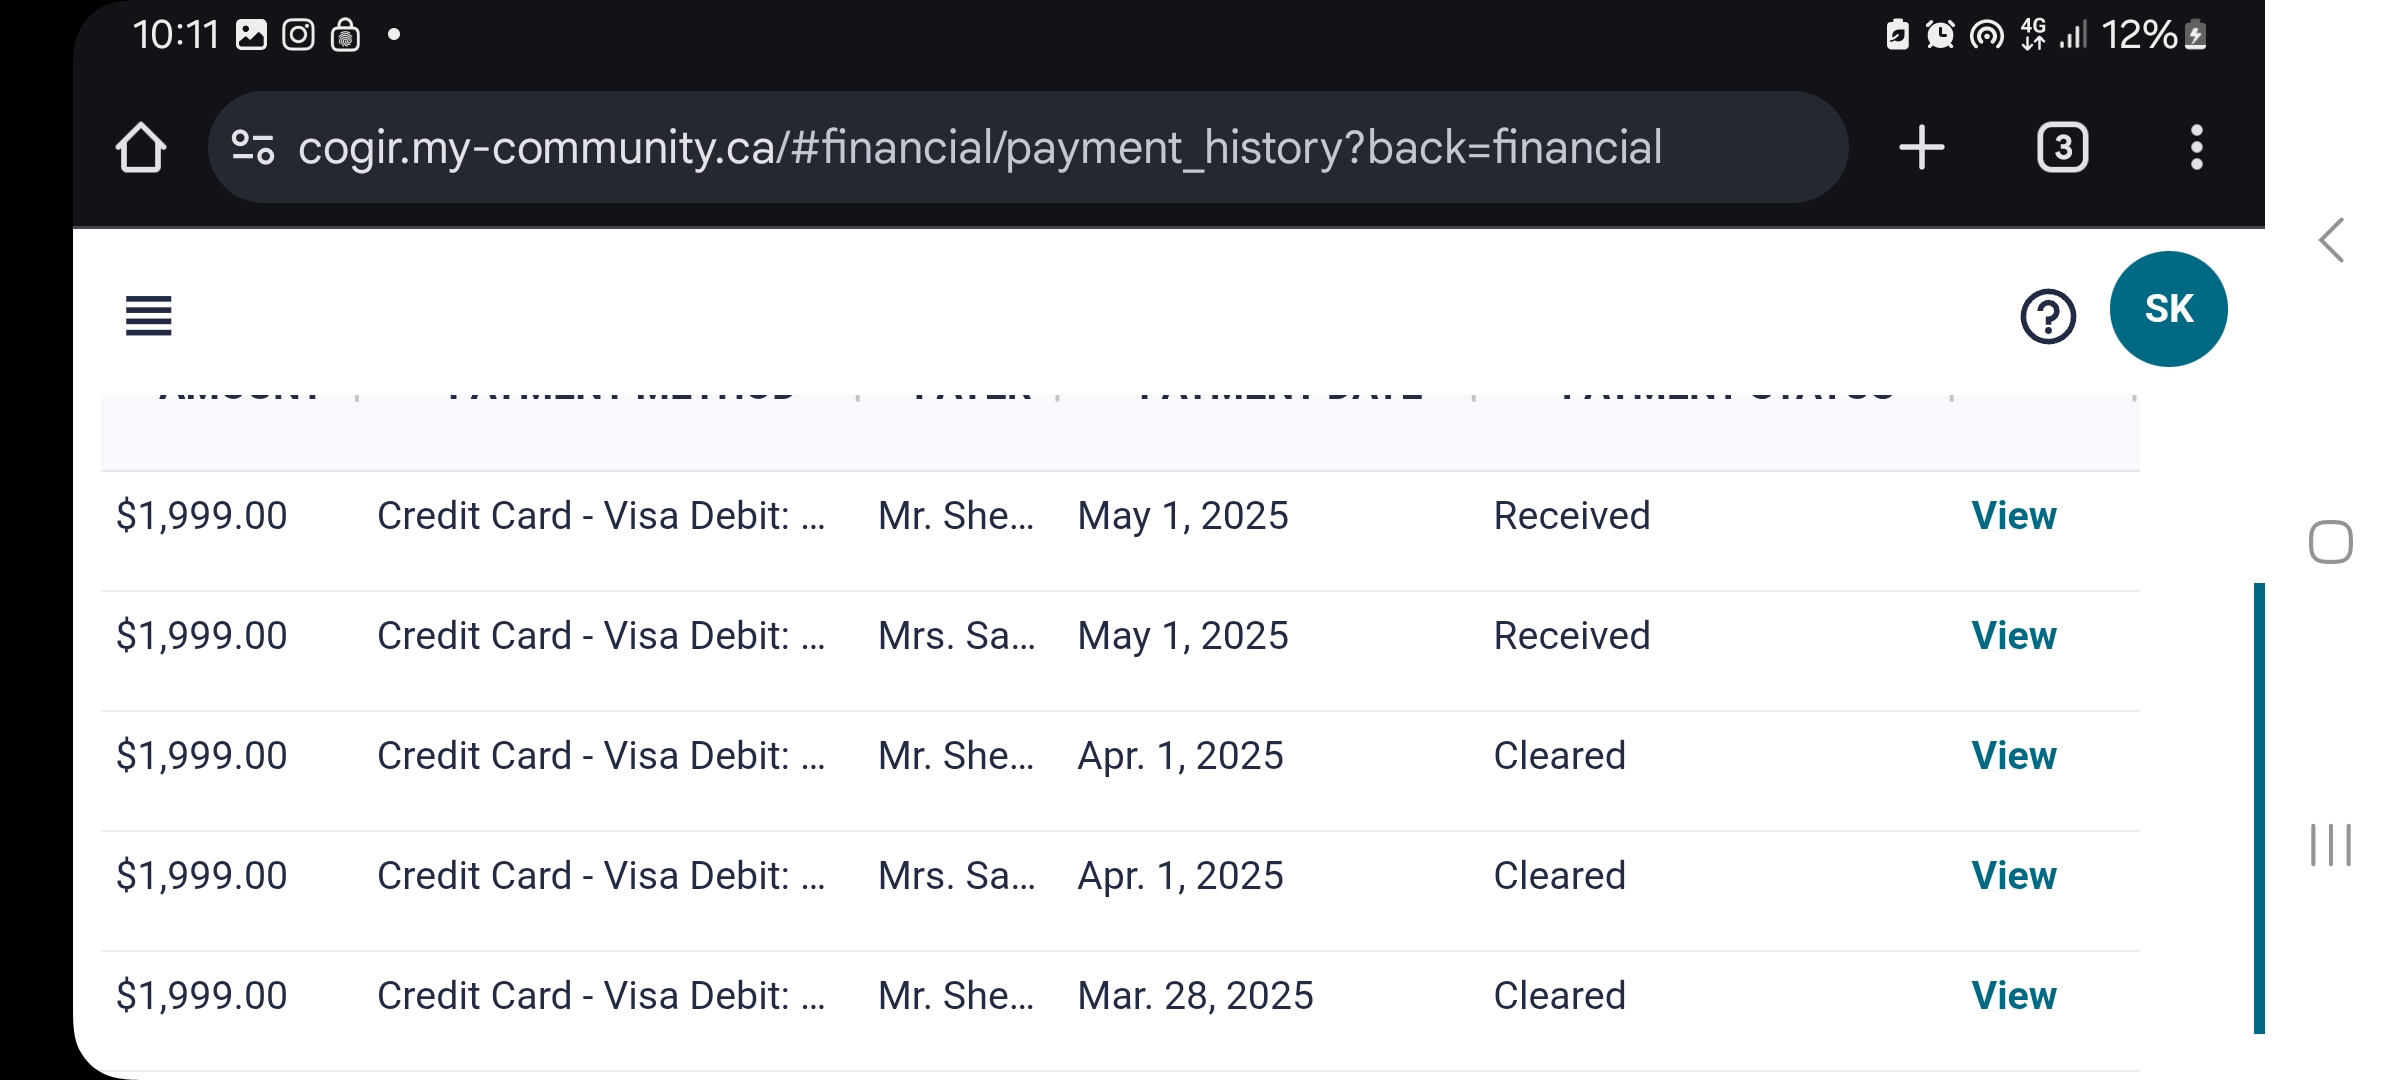2400x1080 pixels.
Task: Tap the battery percentage status indicator
Action: click(x=2139, y=36)
